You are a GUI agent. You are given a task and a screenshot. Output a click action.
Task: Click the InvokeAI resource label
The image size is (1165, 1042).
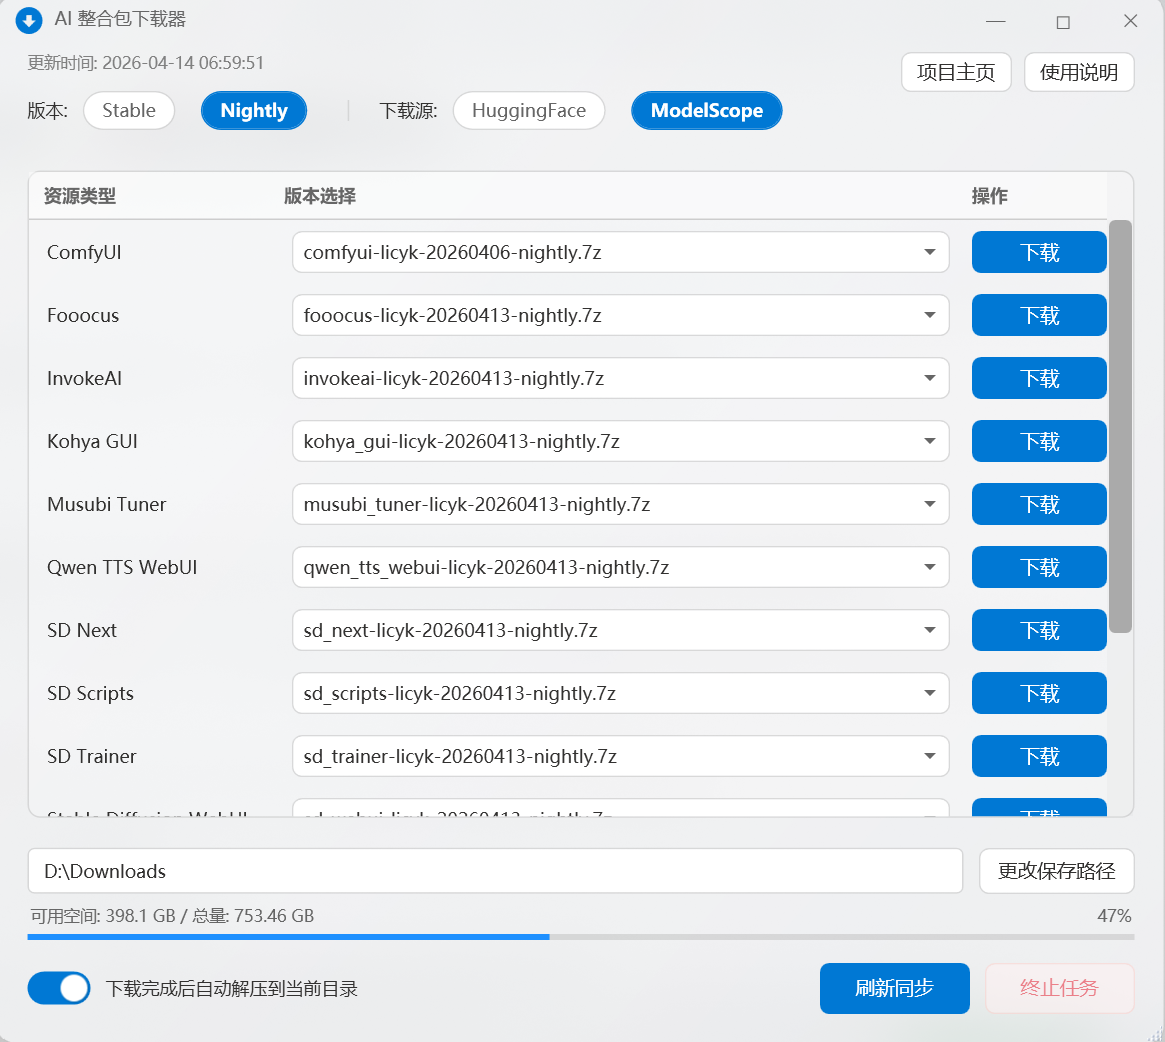84,378
